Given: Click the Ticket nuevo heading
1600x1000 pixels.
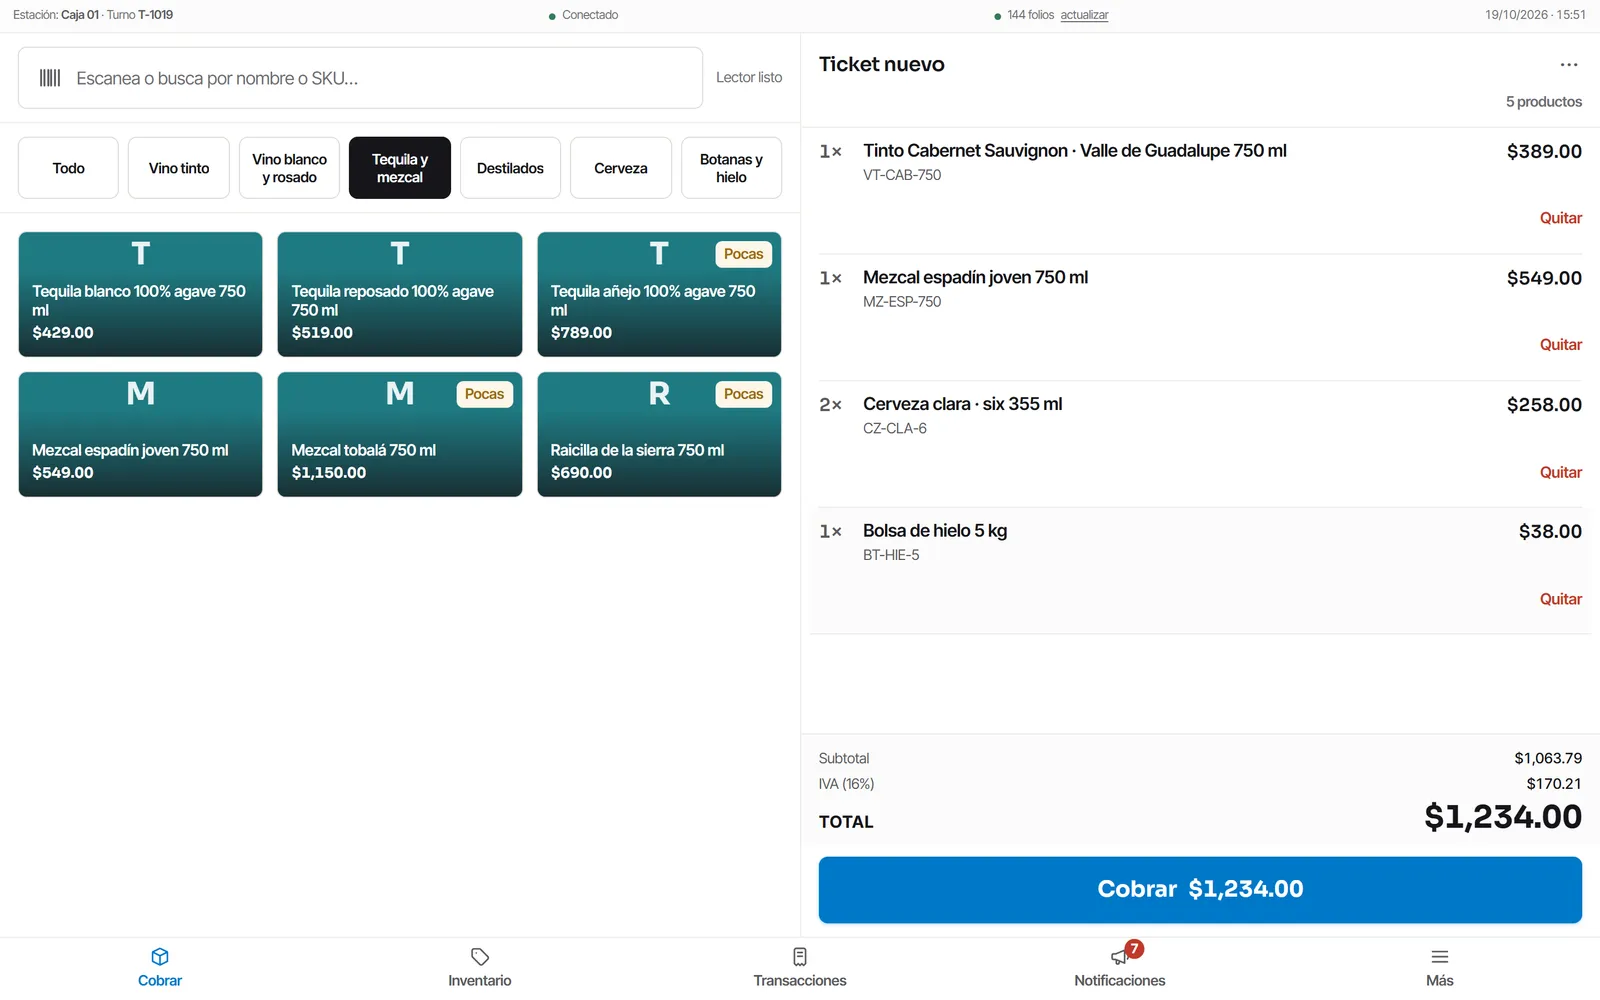Looking at the screenshot, I should pyautogui.click(x=881, y=64).
